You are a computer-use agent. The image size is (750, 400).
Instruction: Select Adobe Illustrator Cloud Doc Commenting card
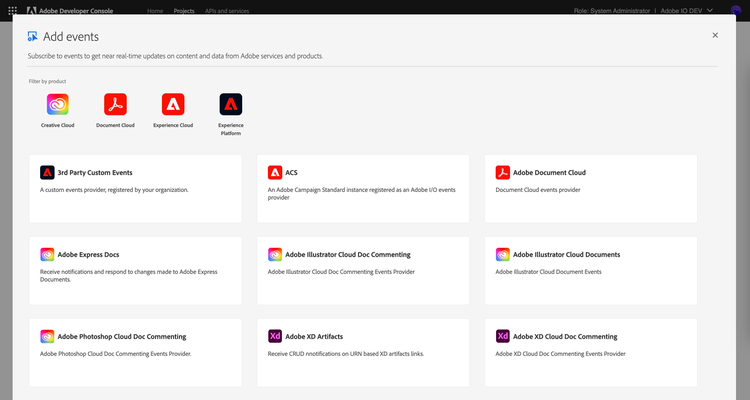pos(363,270)
